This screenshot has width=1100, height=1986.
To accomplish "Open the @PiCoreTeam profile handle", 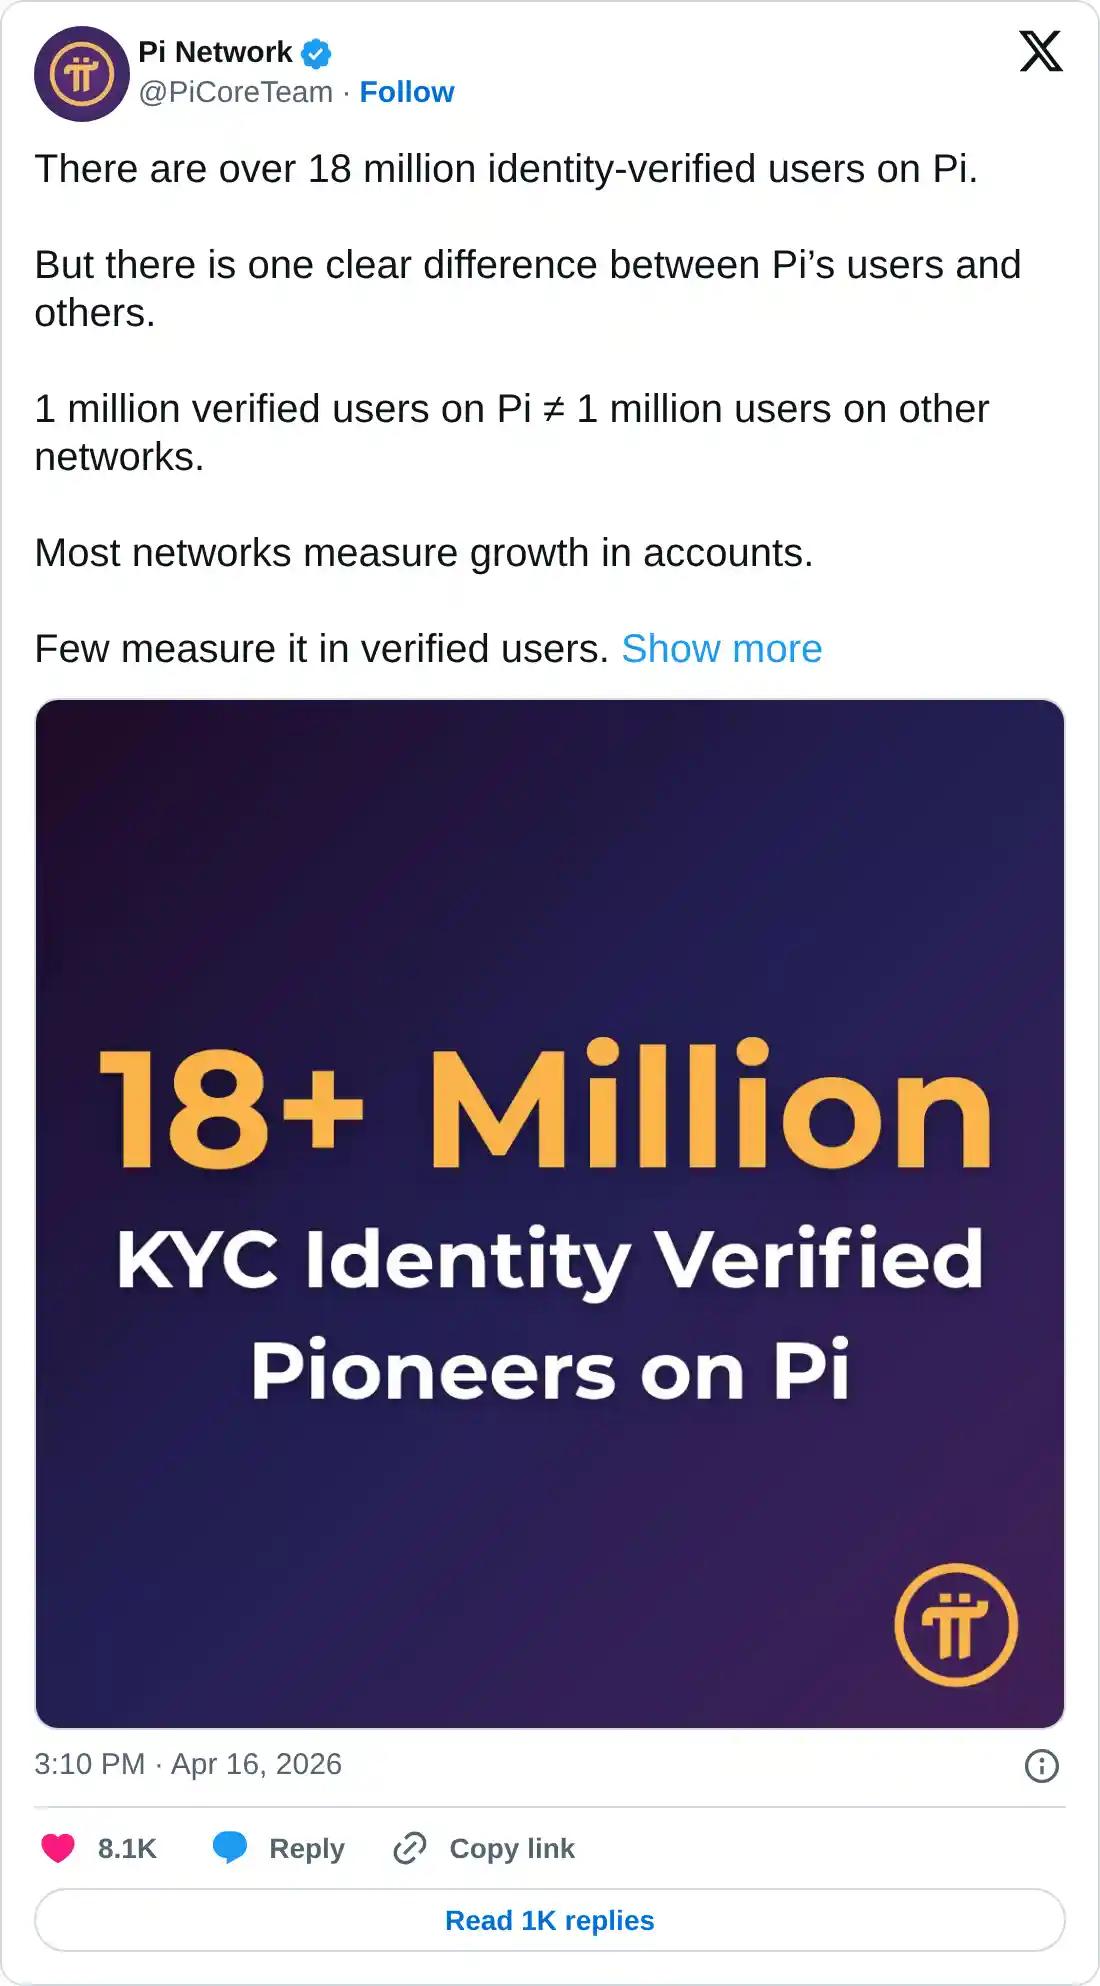I will 234,91.
